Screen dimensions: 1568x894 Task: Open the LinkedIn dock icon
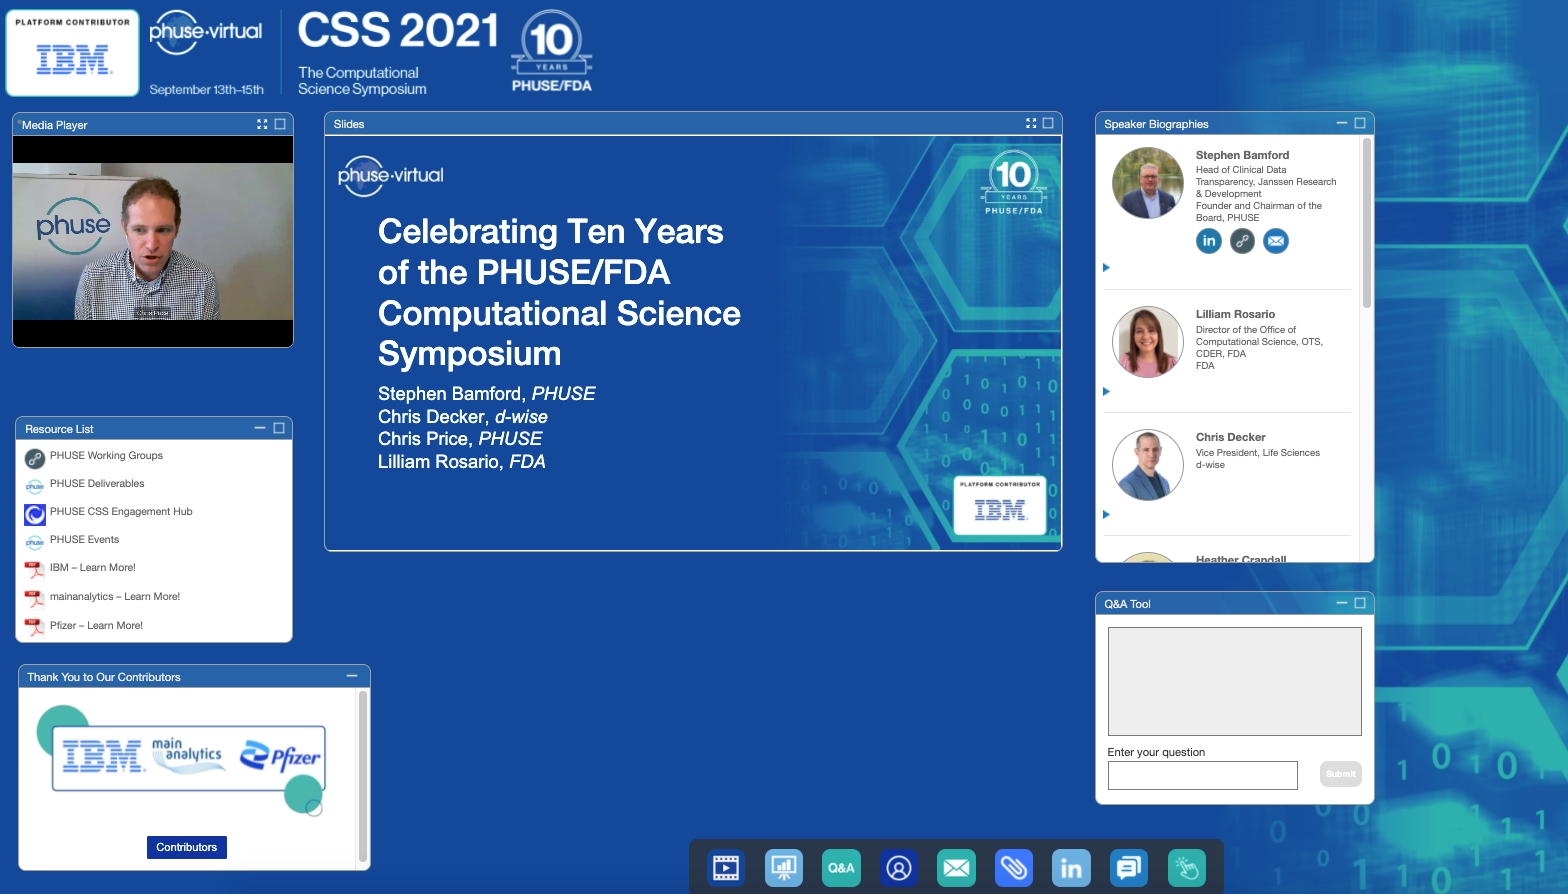1071,868
